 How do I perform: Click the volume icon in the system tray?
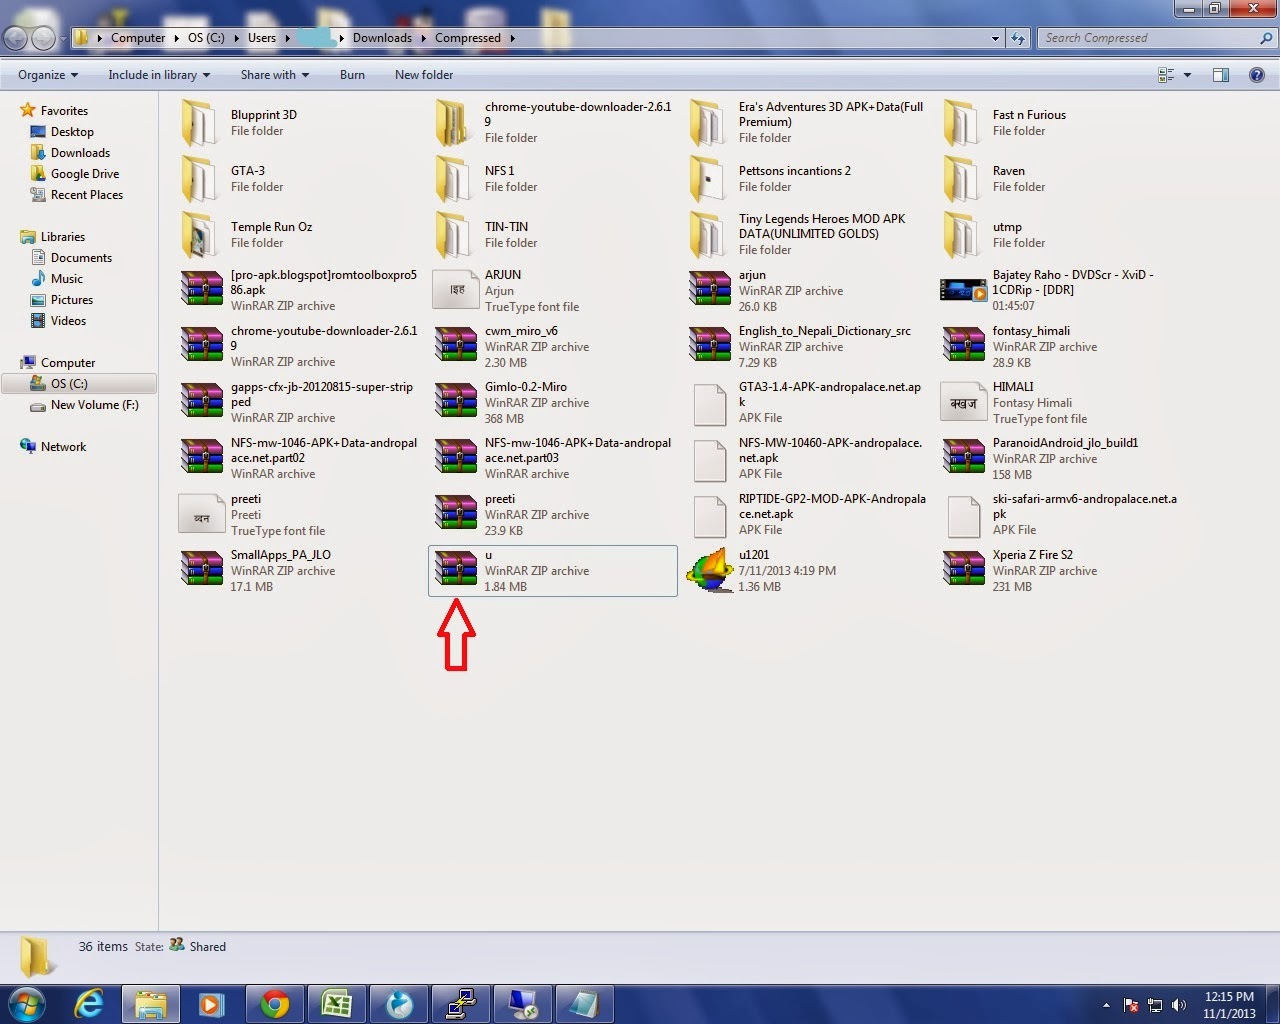1180,1006
